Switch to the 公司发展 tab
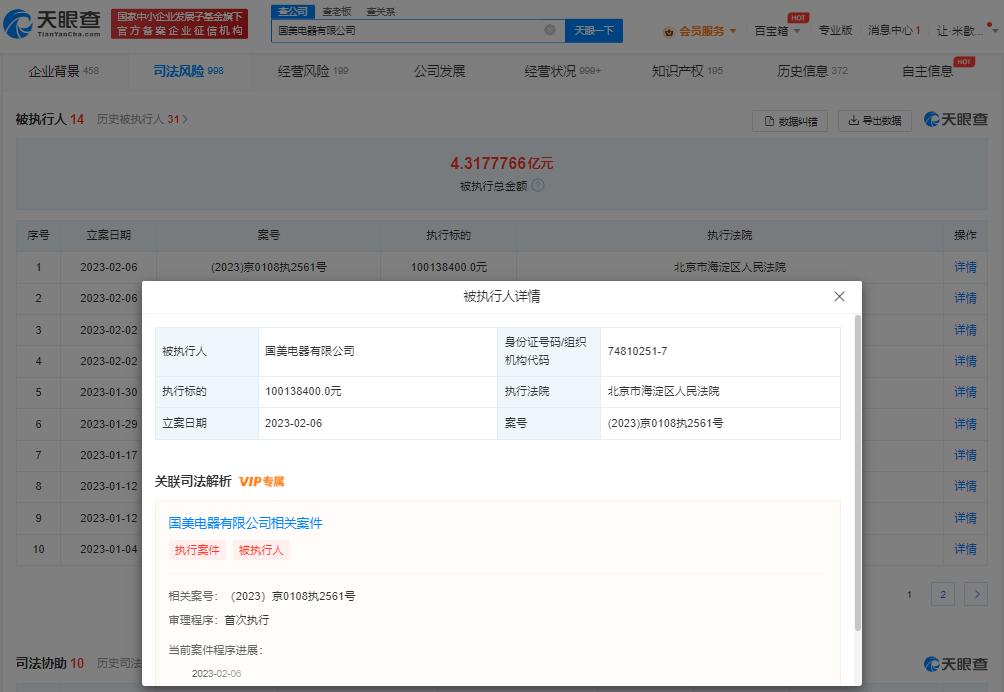Screen dimensions: 1004x692 [439, 71]
